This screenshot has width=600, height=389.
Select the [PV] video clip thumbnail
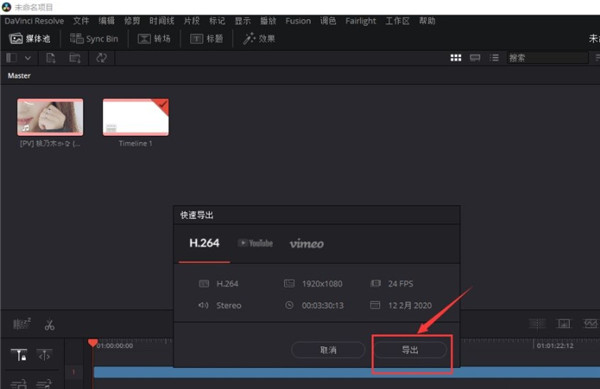point(50,117)
